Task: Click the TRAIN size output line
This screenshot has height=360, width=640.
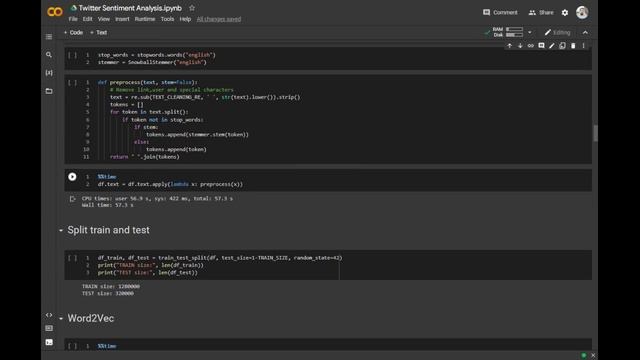Action: coord(111,287)
